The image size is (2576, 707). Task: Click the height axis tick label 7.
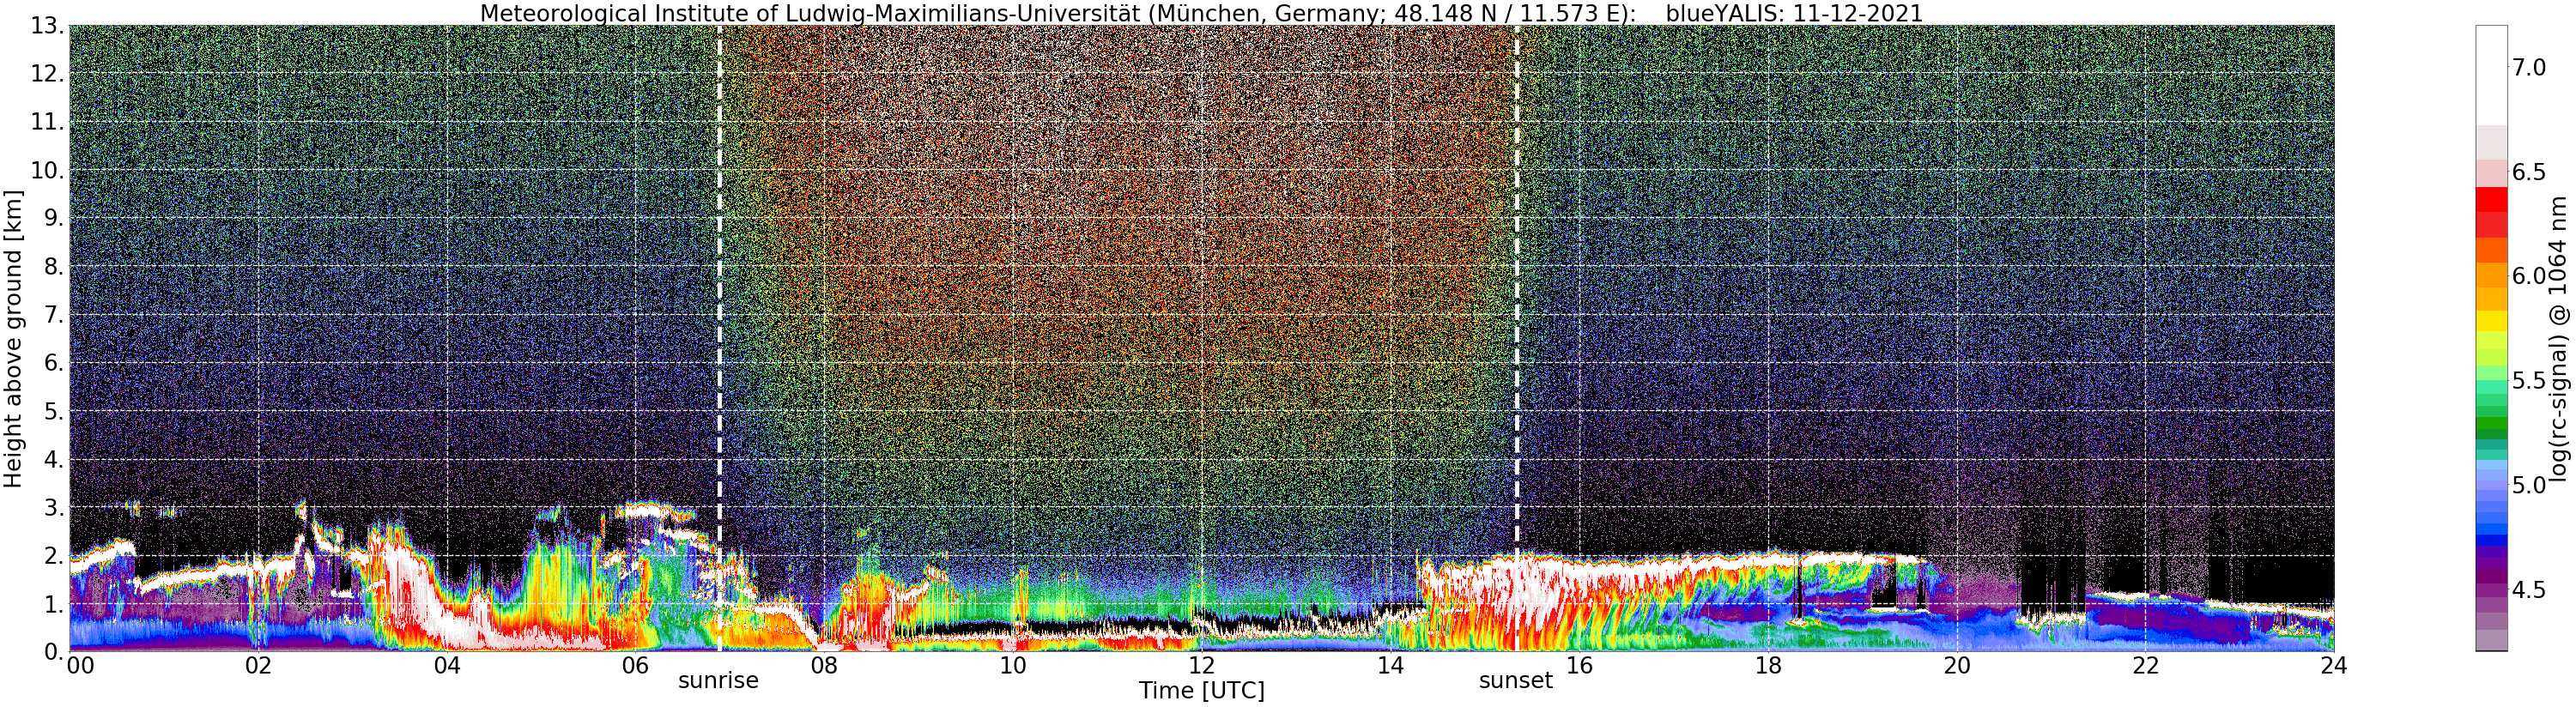coord(54,315)
